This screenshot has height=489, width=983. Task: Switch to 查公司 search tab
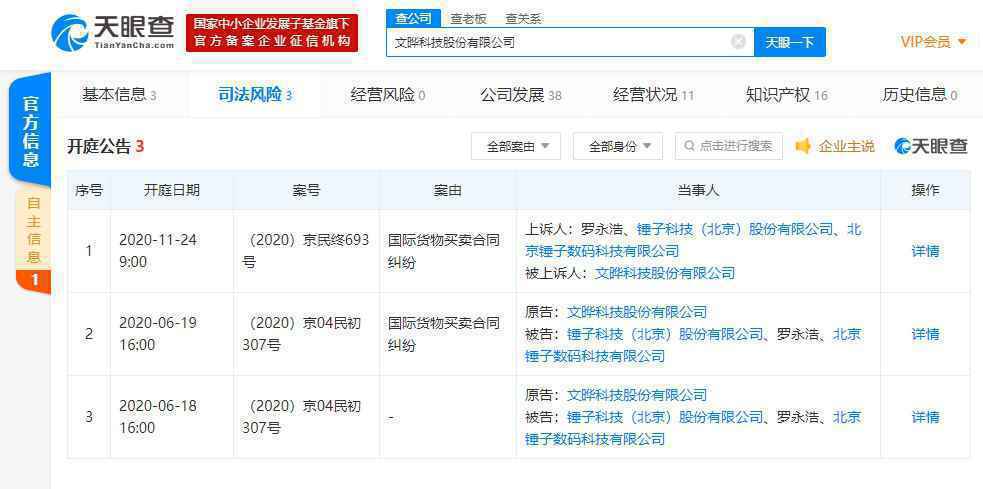[x=413, y=19]
